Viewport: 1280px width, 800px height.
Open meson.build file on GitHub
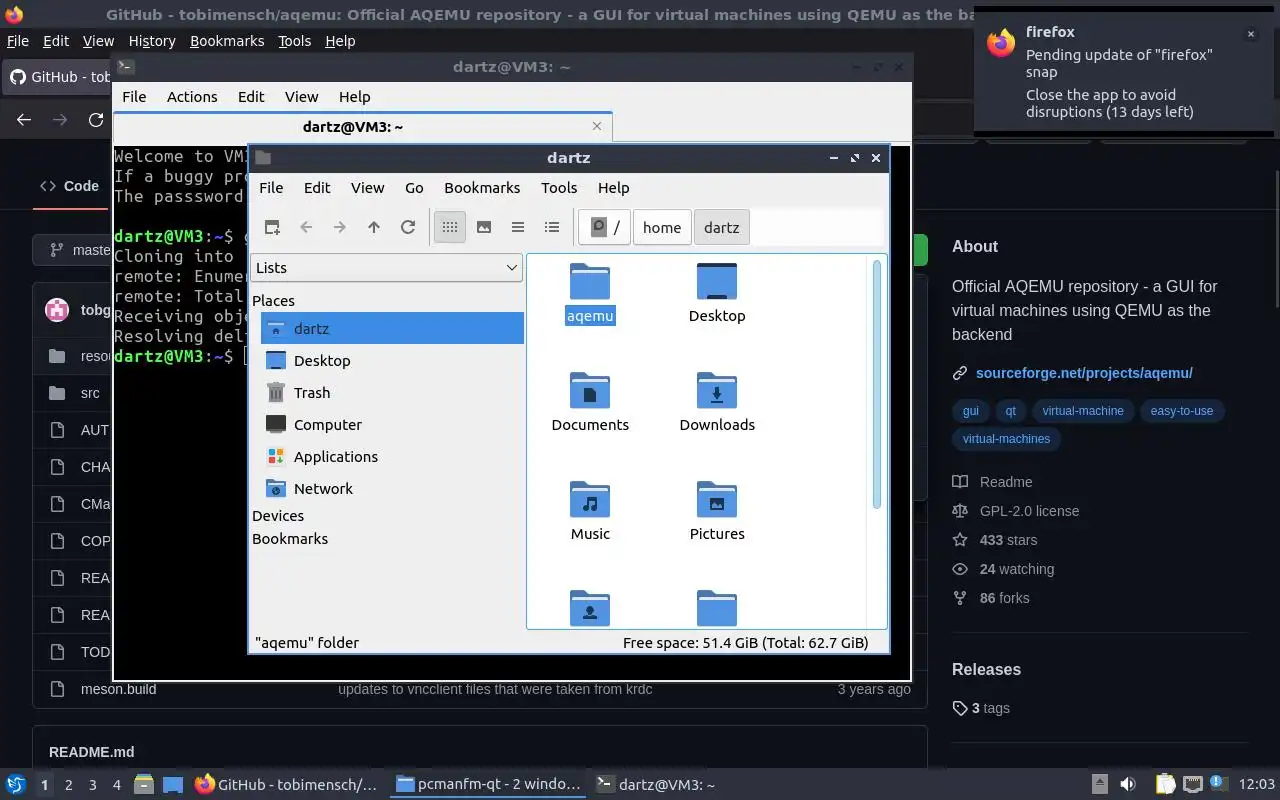pyautogui.click(x=118, y=689)
